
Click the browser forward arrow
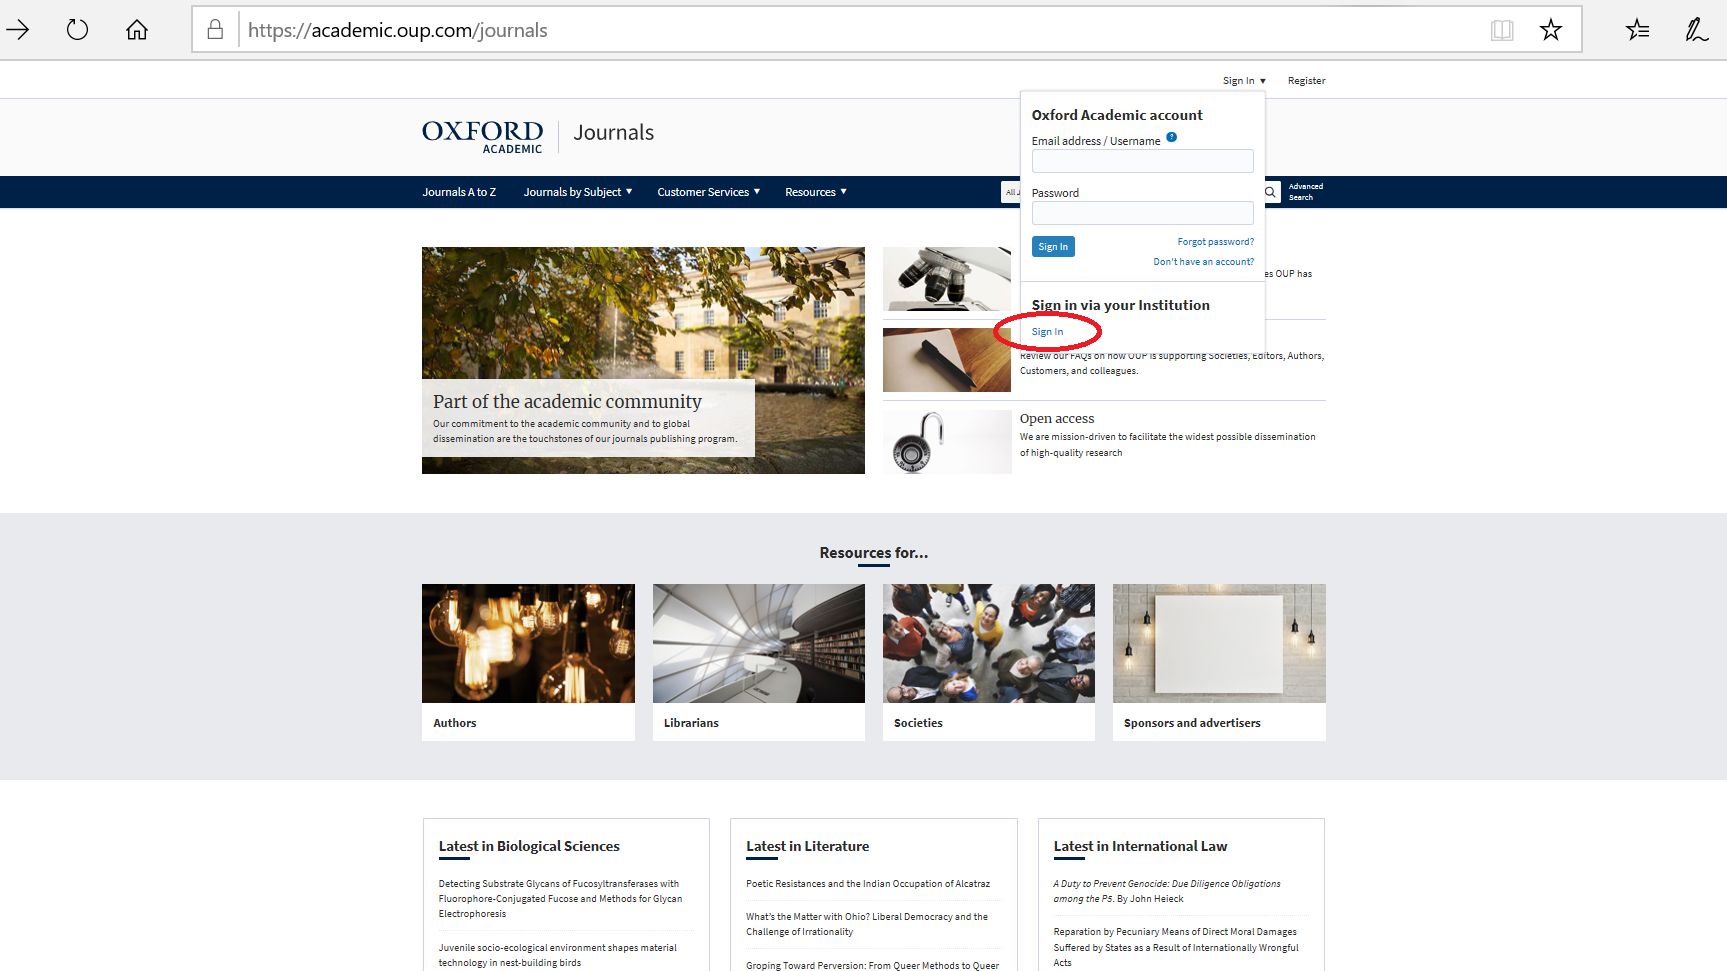click(x=18, y=30)
